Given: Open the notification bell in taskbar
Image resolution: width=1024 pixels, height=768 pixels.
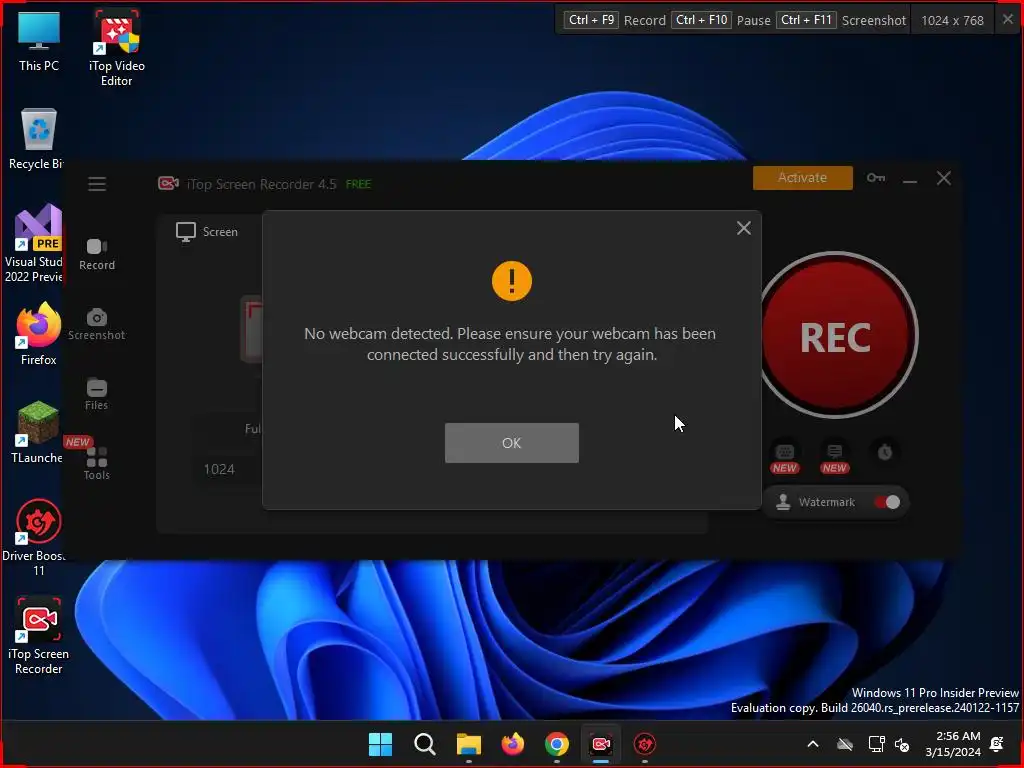Looking at the screenshot, I should pyautogui.click(x=997, y=744).
